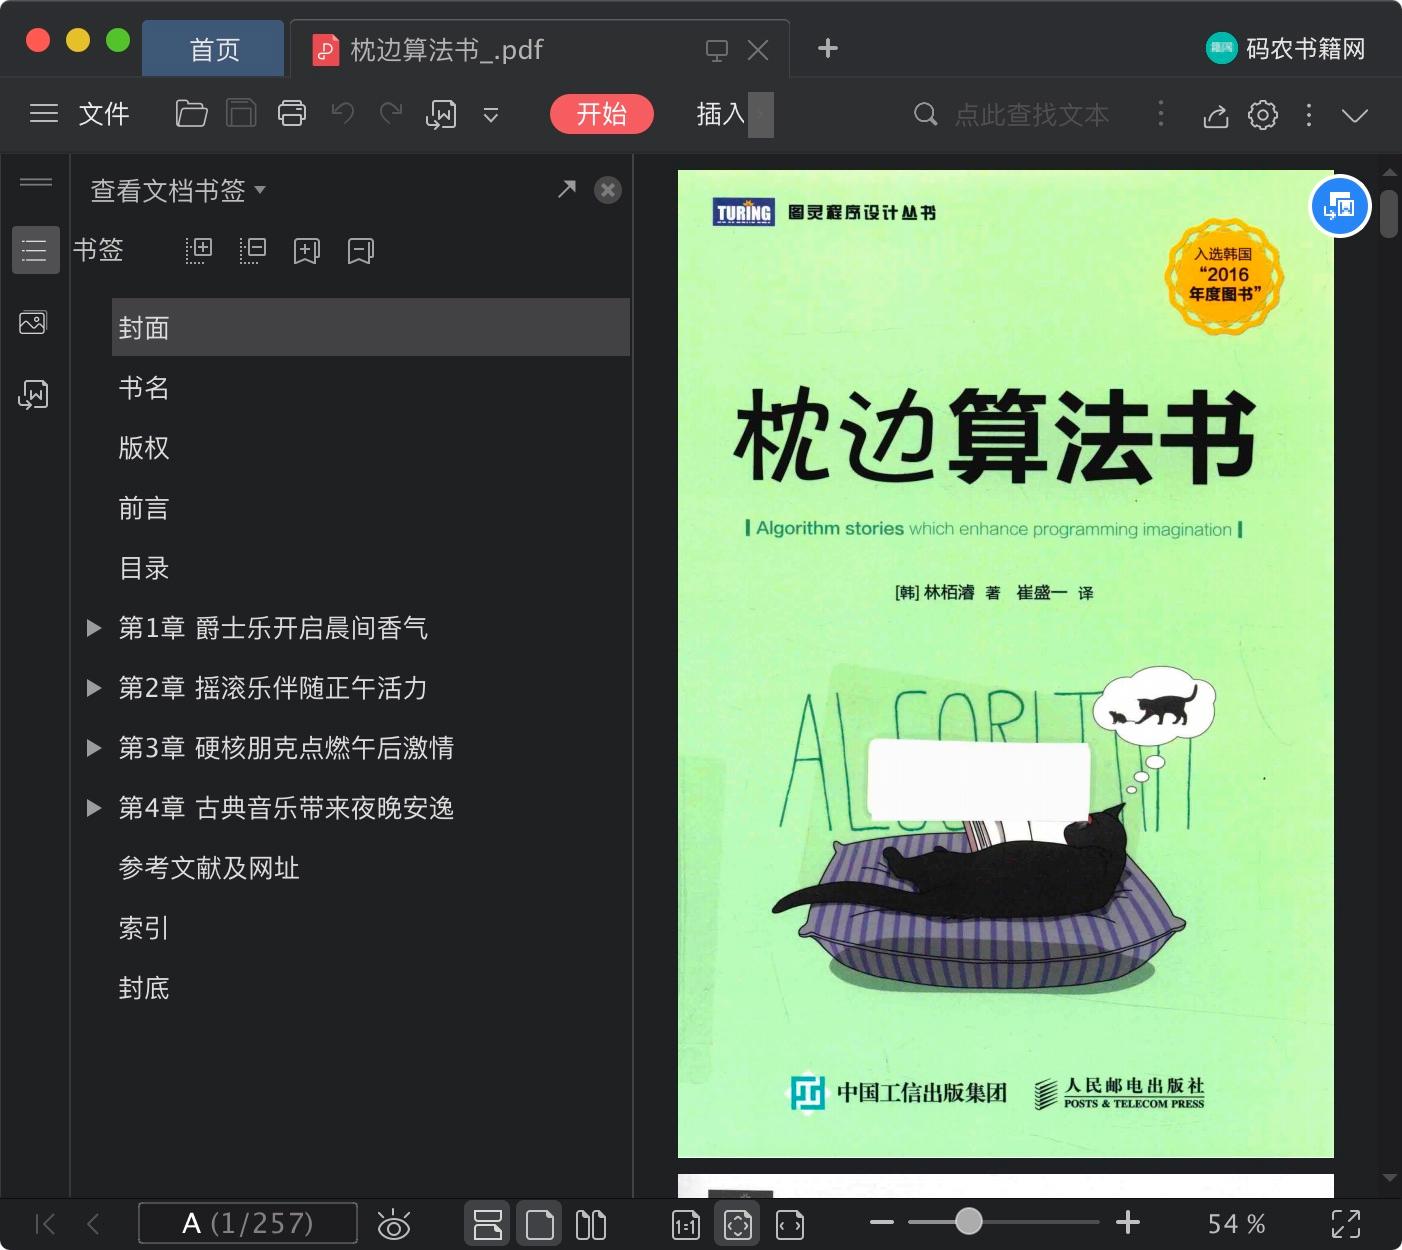Screen dimensions: 1402x1250
Task: Click the zoom slider handle
Action: [x=968, y=1221]
